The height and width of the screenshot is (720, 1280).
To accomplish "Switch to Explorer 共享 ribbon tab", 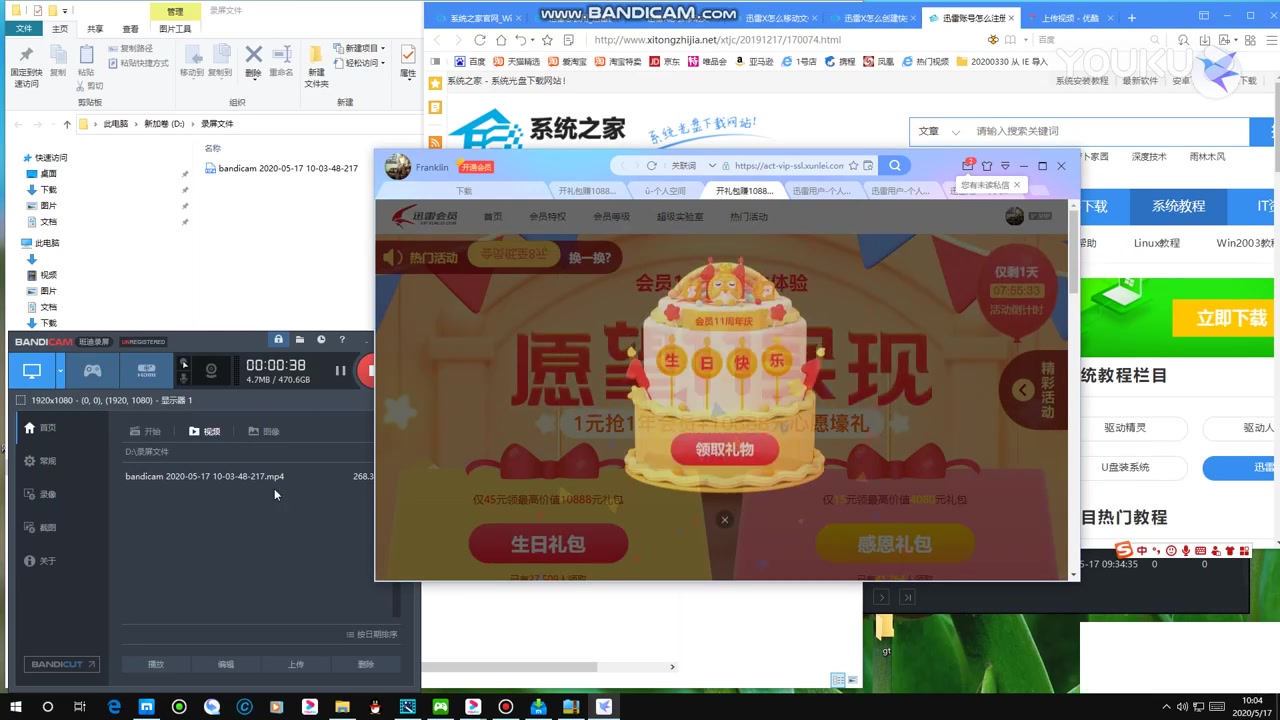I will tap(95, 29).
